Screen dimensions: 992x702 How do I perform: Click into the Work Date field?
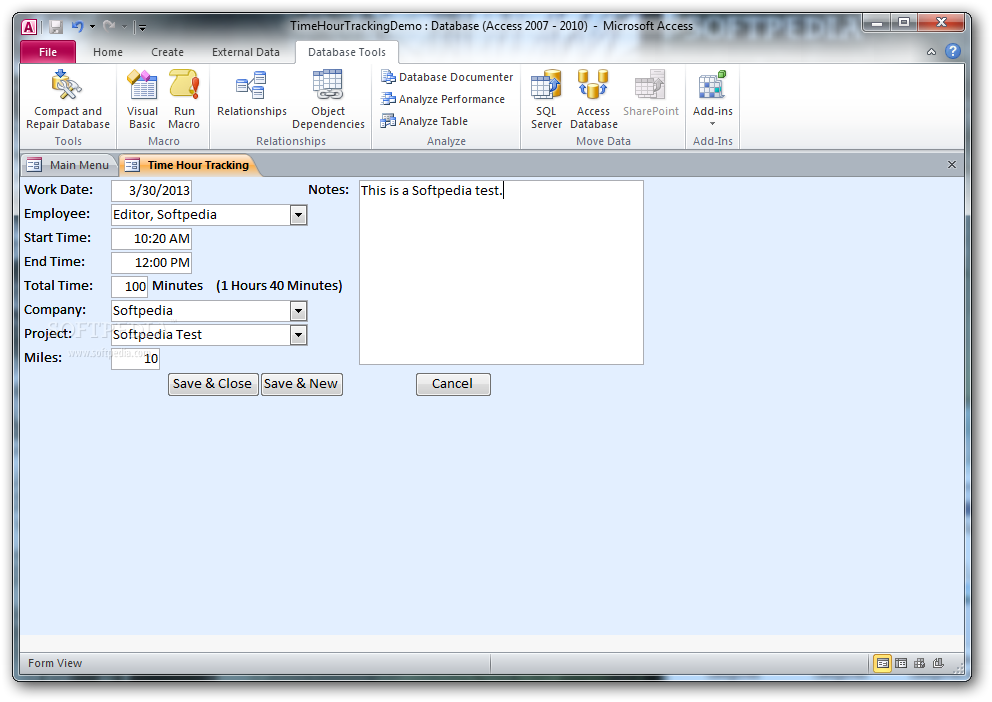(151, 190)
